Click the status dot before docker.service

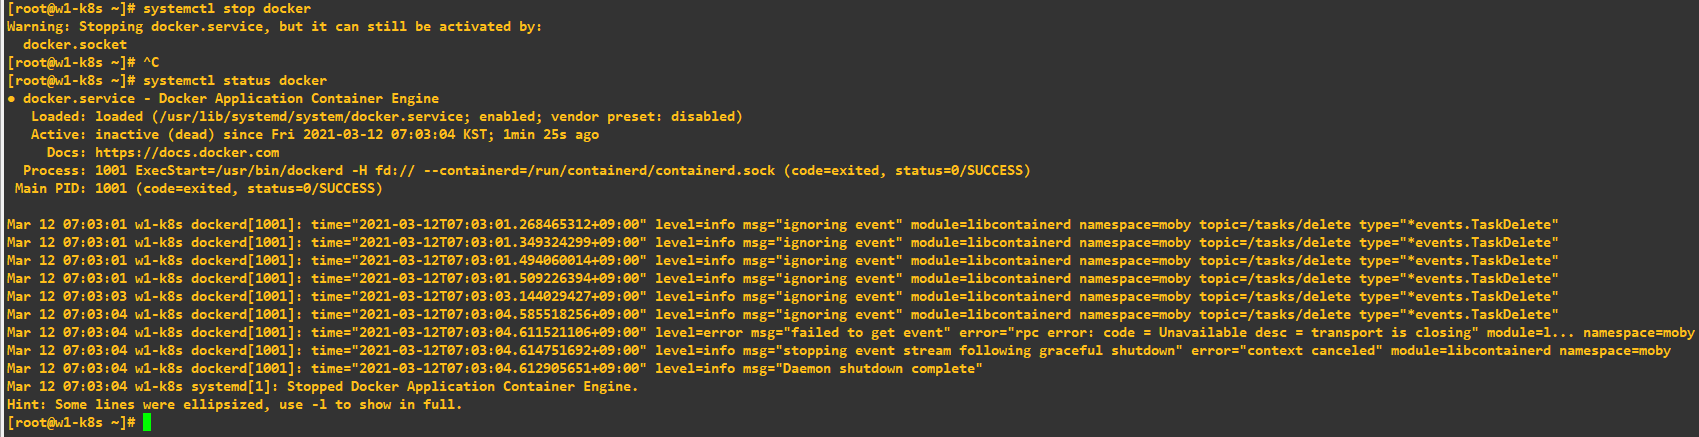11,99
